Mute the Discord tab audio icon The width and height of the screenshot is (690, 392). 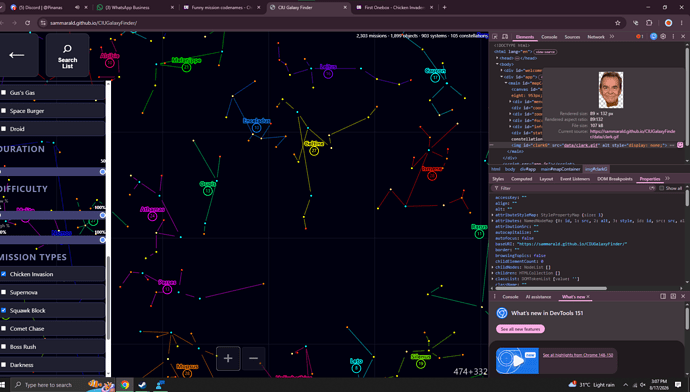point(77,7)
